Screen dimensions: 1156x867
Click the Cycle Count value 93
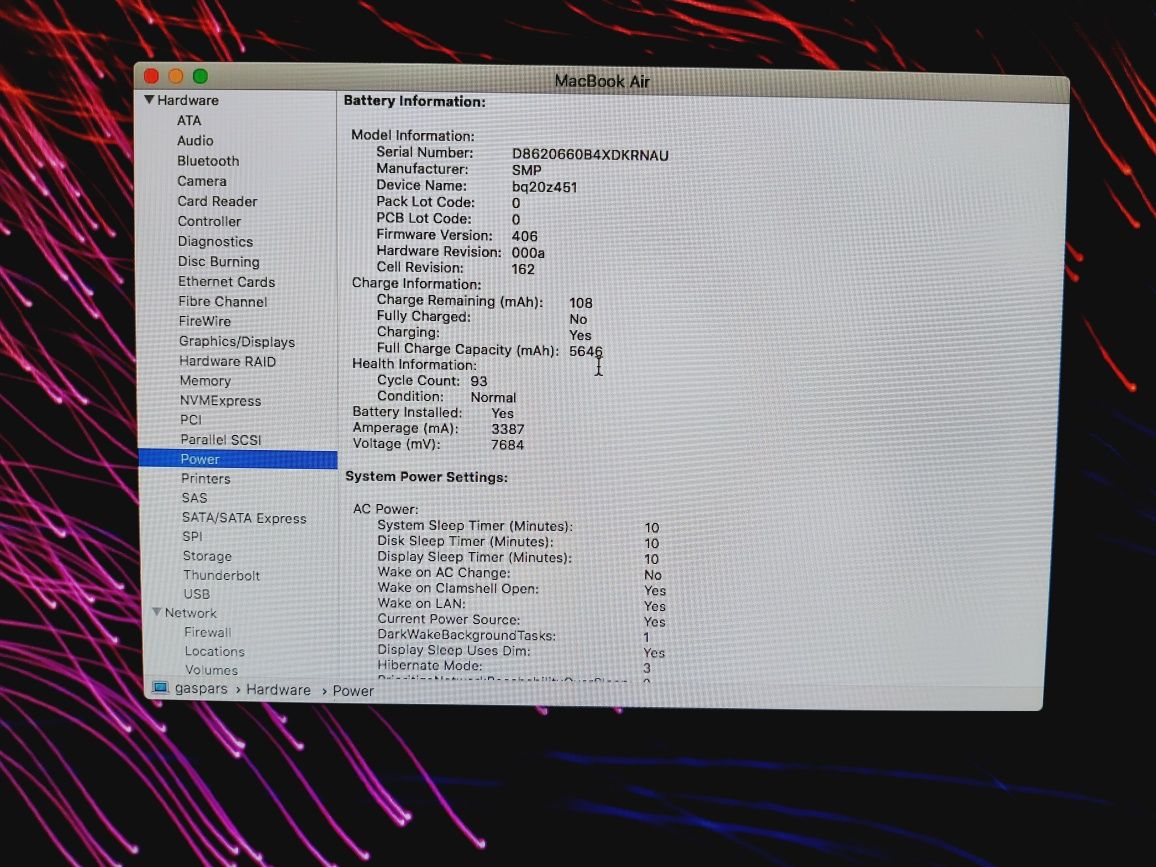[479, 380]
